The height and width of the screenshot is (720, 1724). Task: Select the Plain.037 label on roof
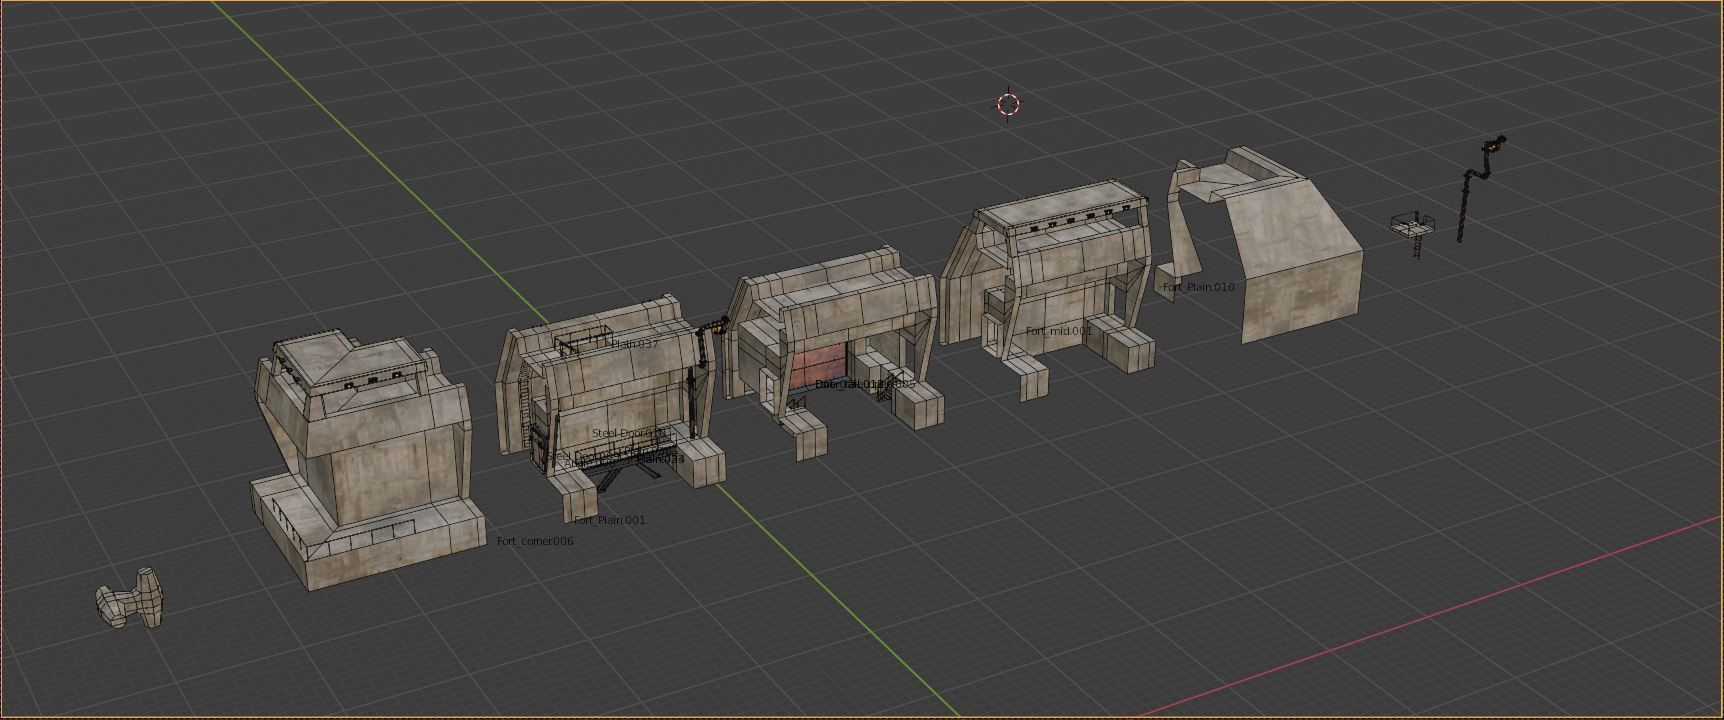pyautogui.click(x=635, y=344)
